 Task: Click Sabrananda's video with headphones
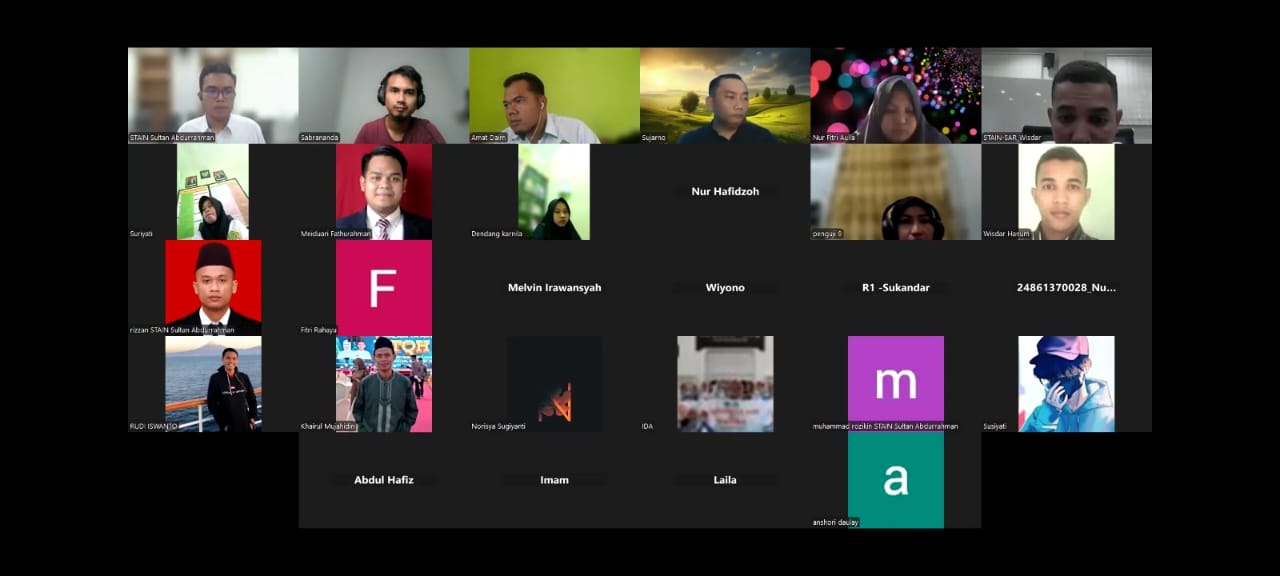(x=384, y=96)
